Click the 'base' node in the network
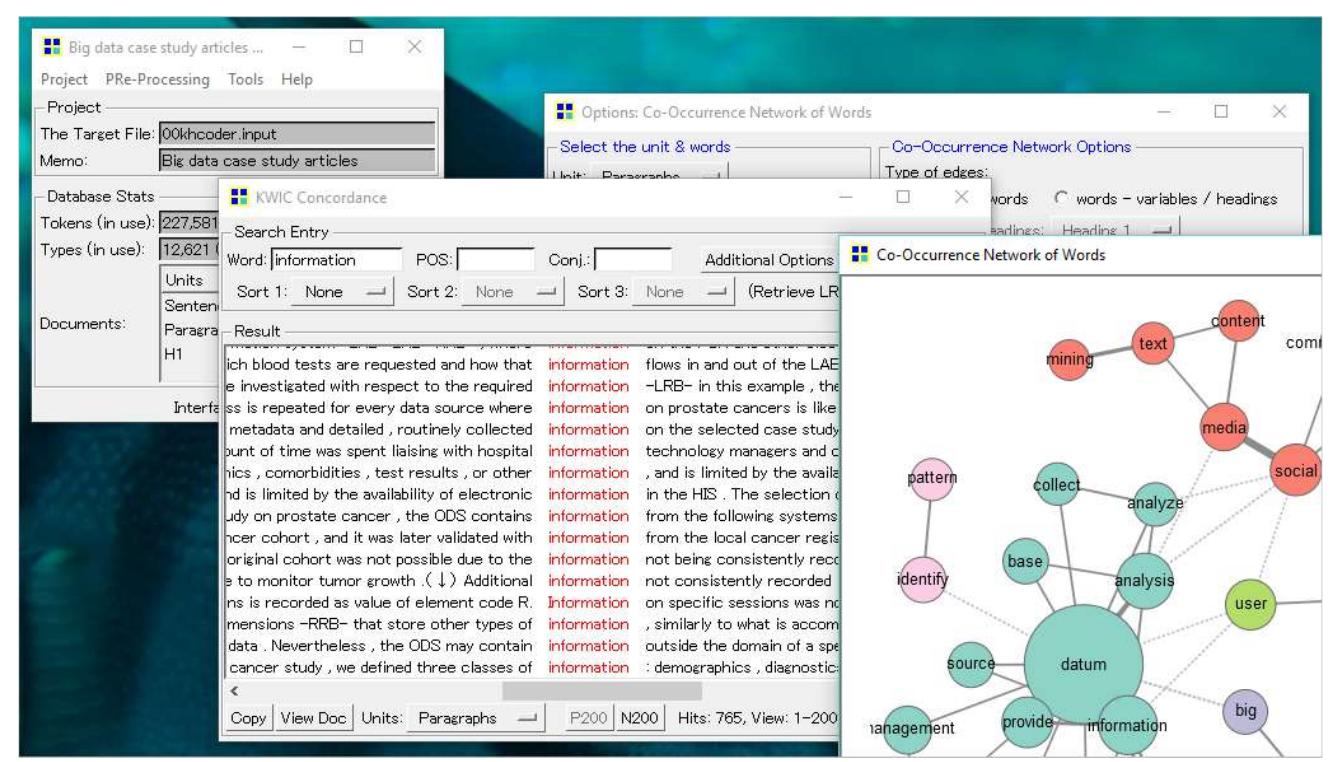This screenshot has height=762, width=1341. [1025, 562]
